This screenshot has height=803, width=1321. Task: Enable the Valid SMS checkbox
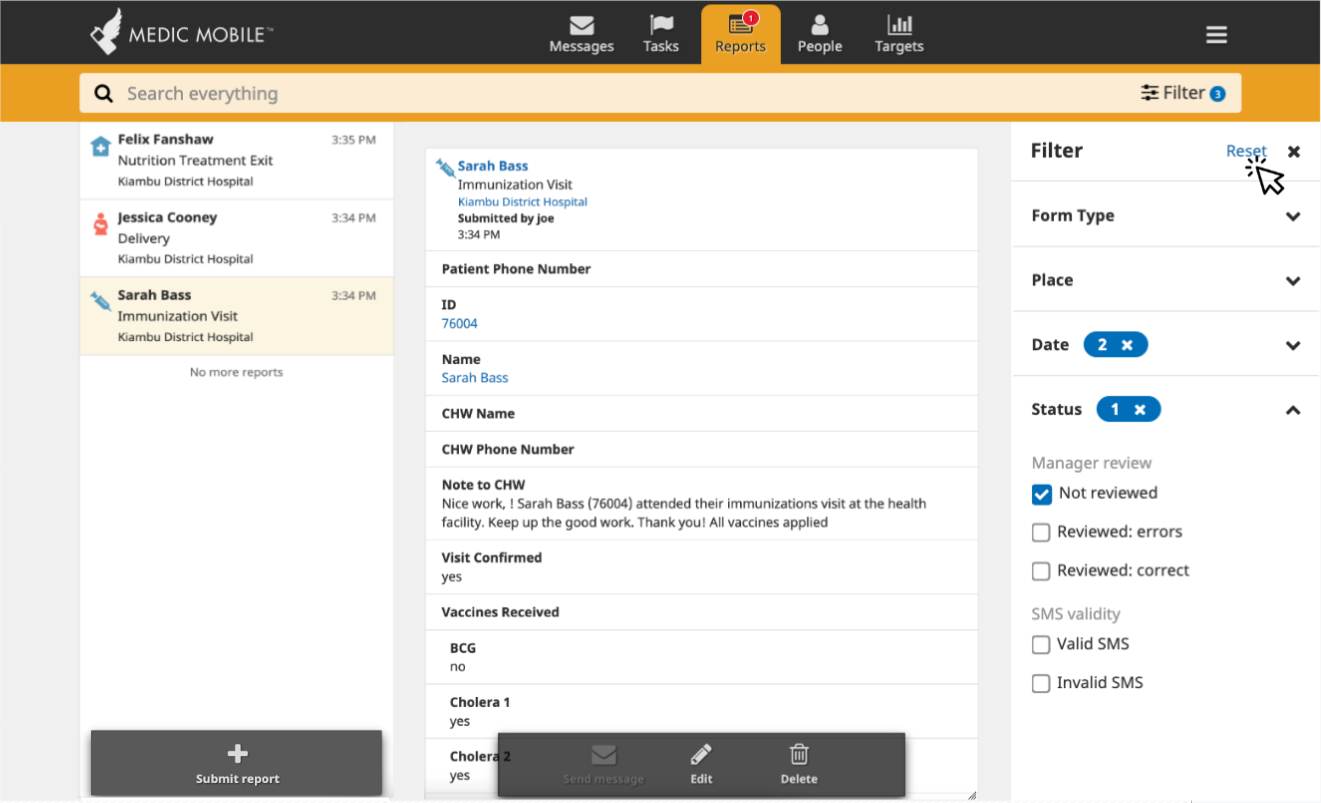tap(1041, 645)
